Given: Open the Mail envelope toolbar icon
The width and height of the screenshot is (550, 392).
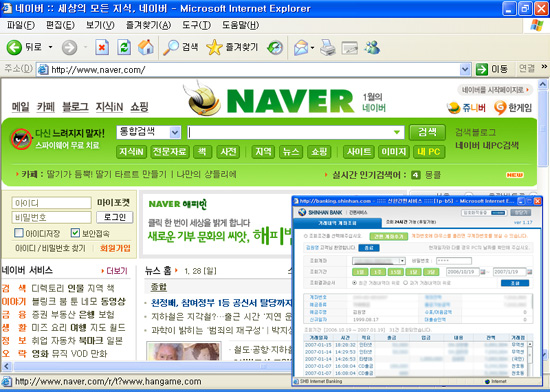Looking at the screenshot, I should (x=301, y=47).
